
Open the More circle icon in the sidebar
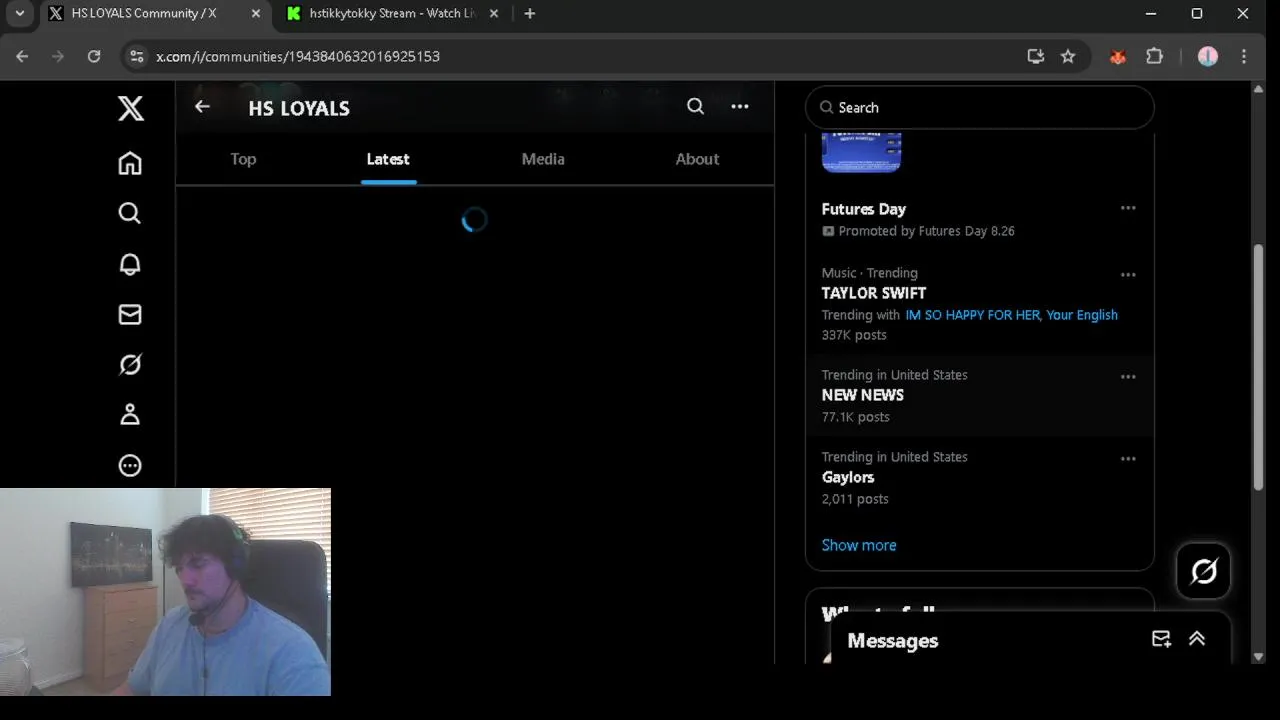coord(130,465)
